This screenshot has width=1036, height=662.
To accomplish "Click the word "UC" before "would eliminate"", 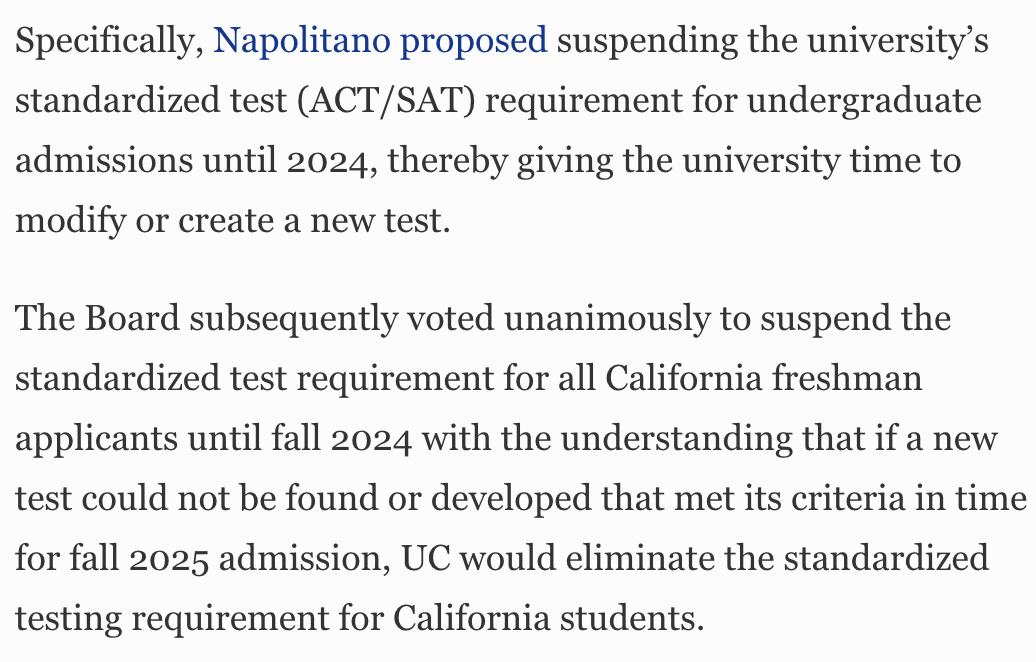I will pyautogui.click(x=426, y=558).
